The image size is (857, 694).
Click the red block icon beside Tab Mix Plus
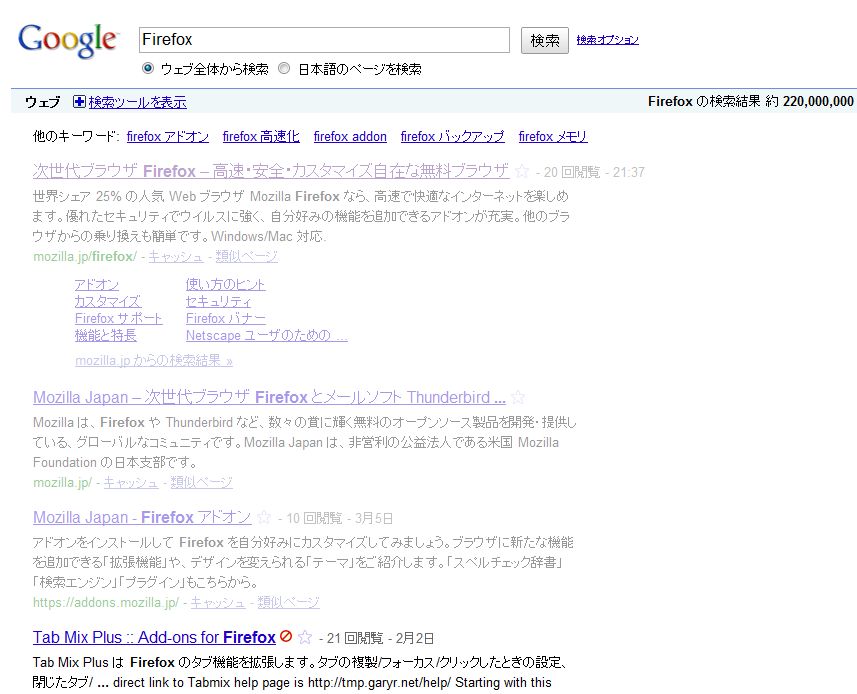[x=286, y=636]
